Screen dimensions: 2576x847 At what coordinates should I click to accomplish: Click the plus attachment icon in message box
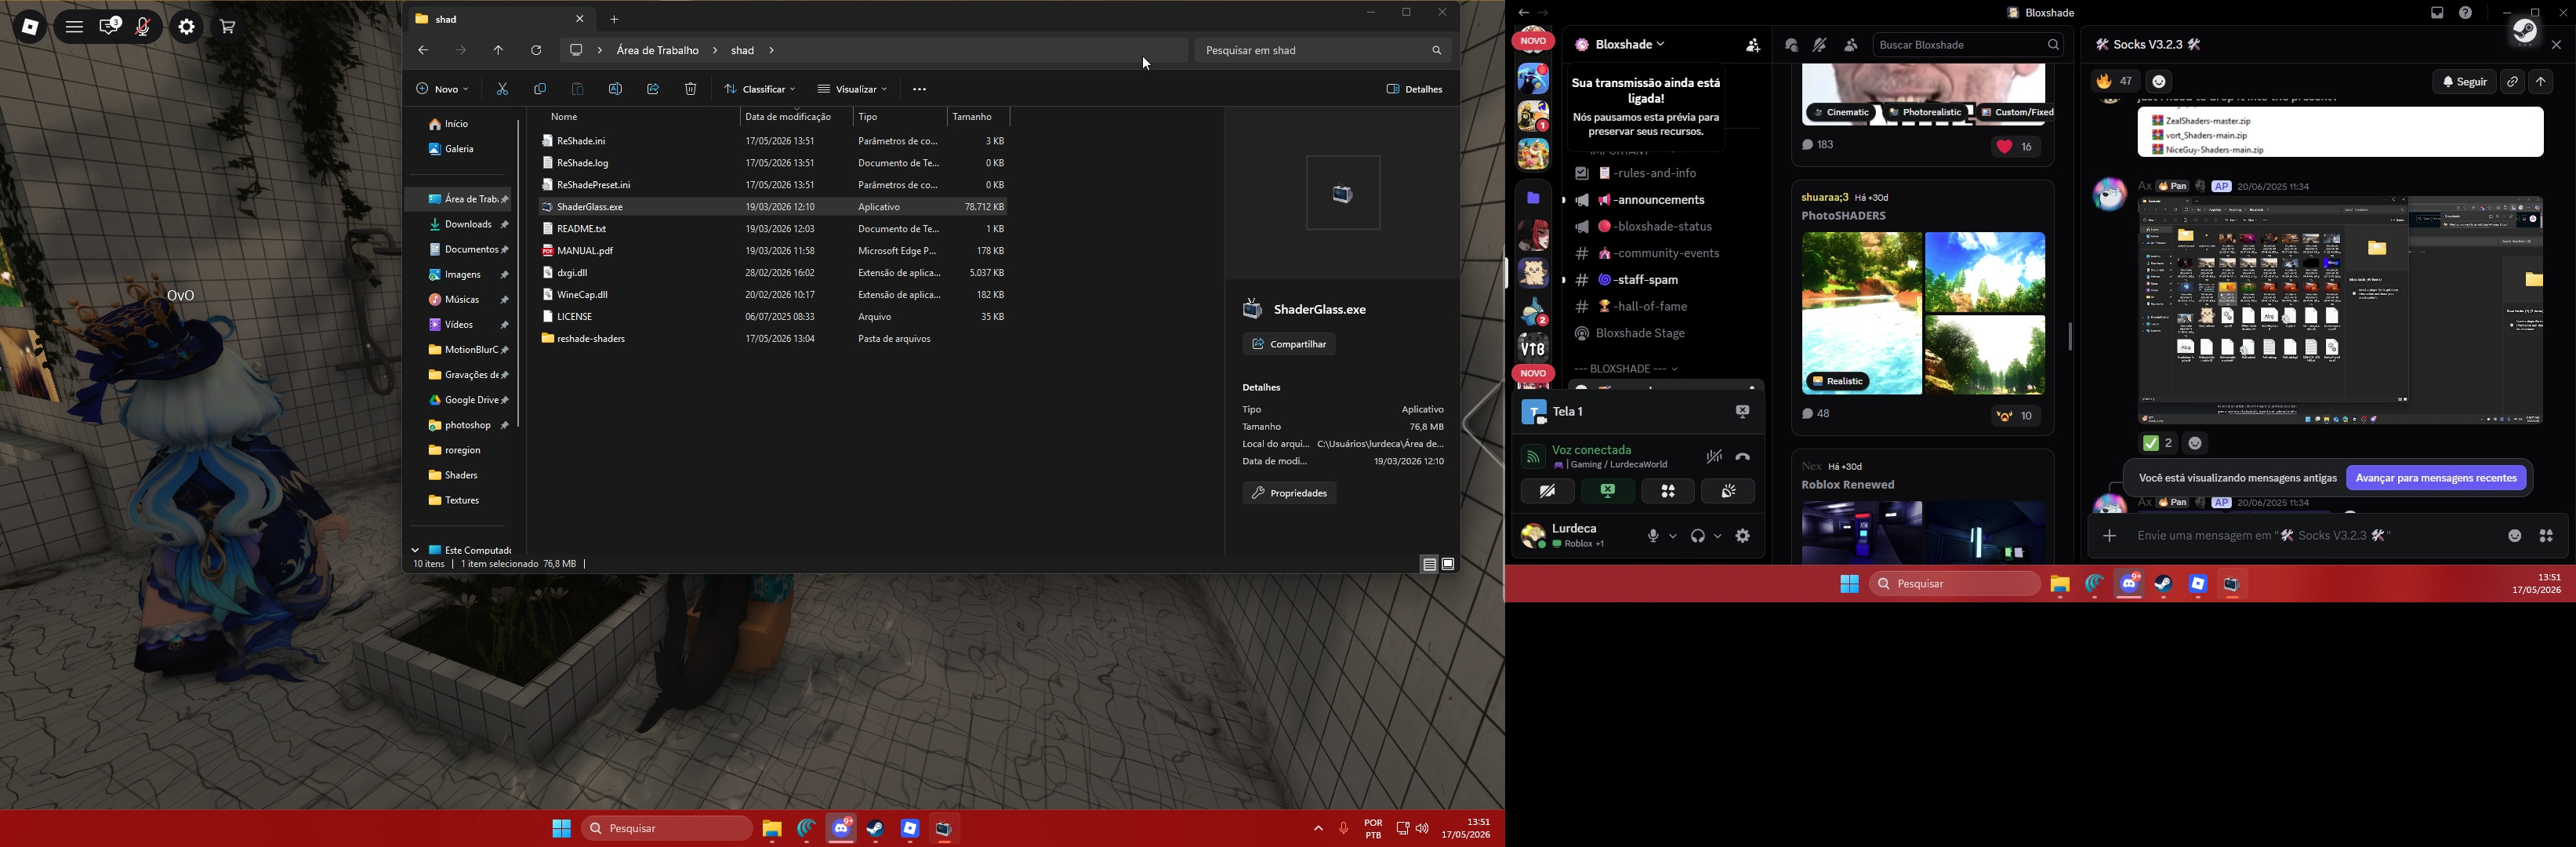coord(2109,536)
